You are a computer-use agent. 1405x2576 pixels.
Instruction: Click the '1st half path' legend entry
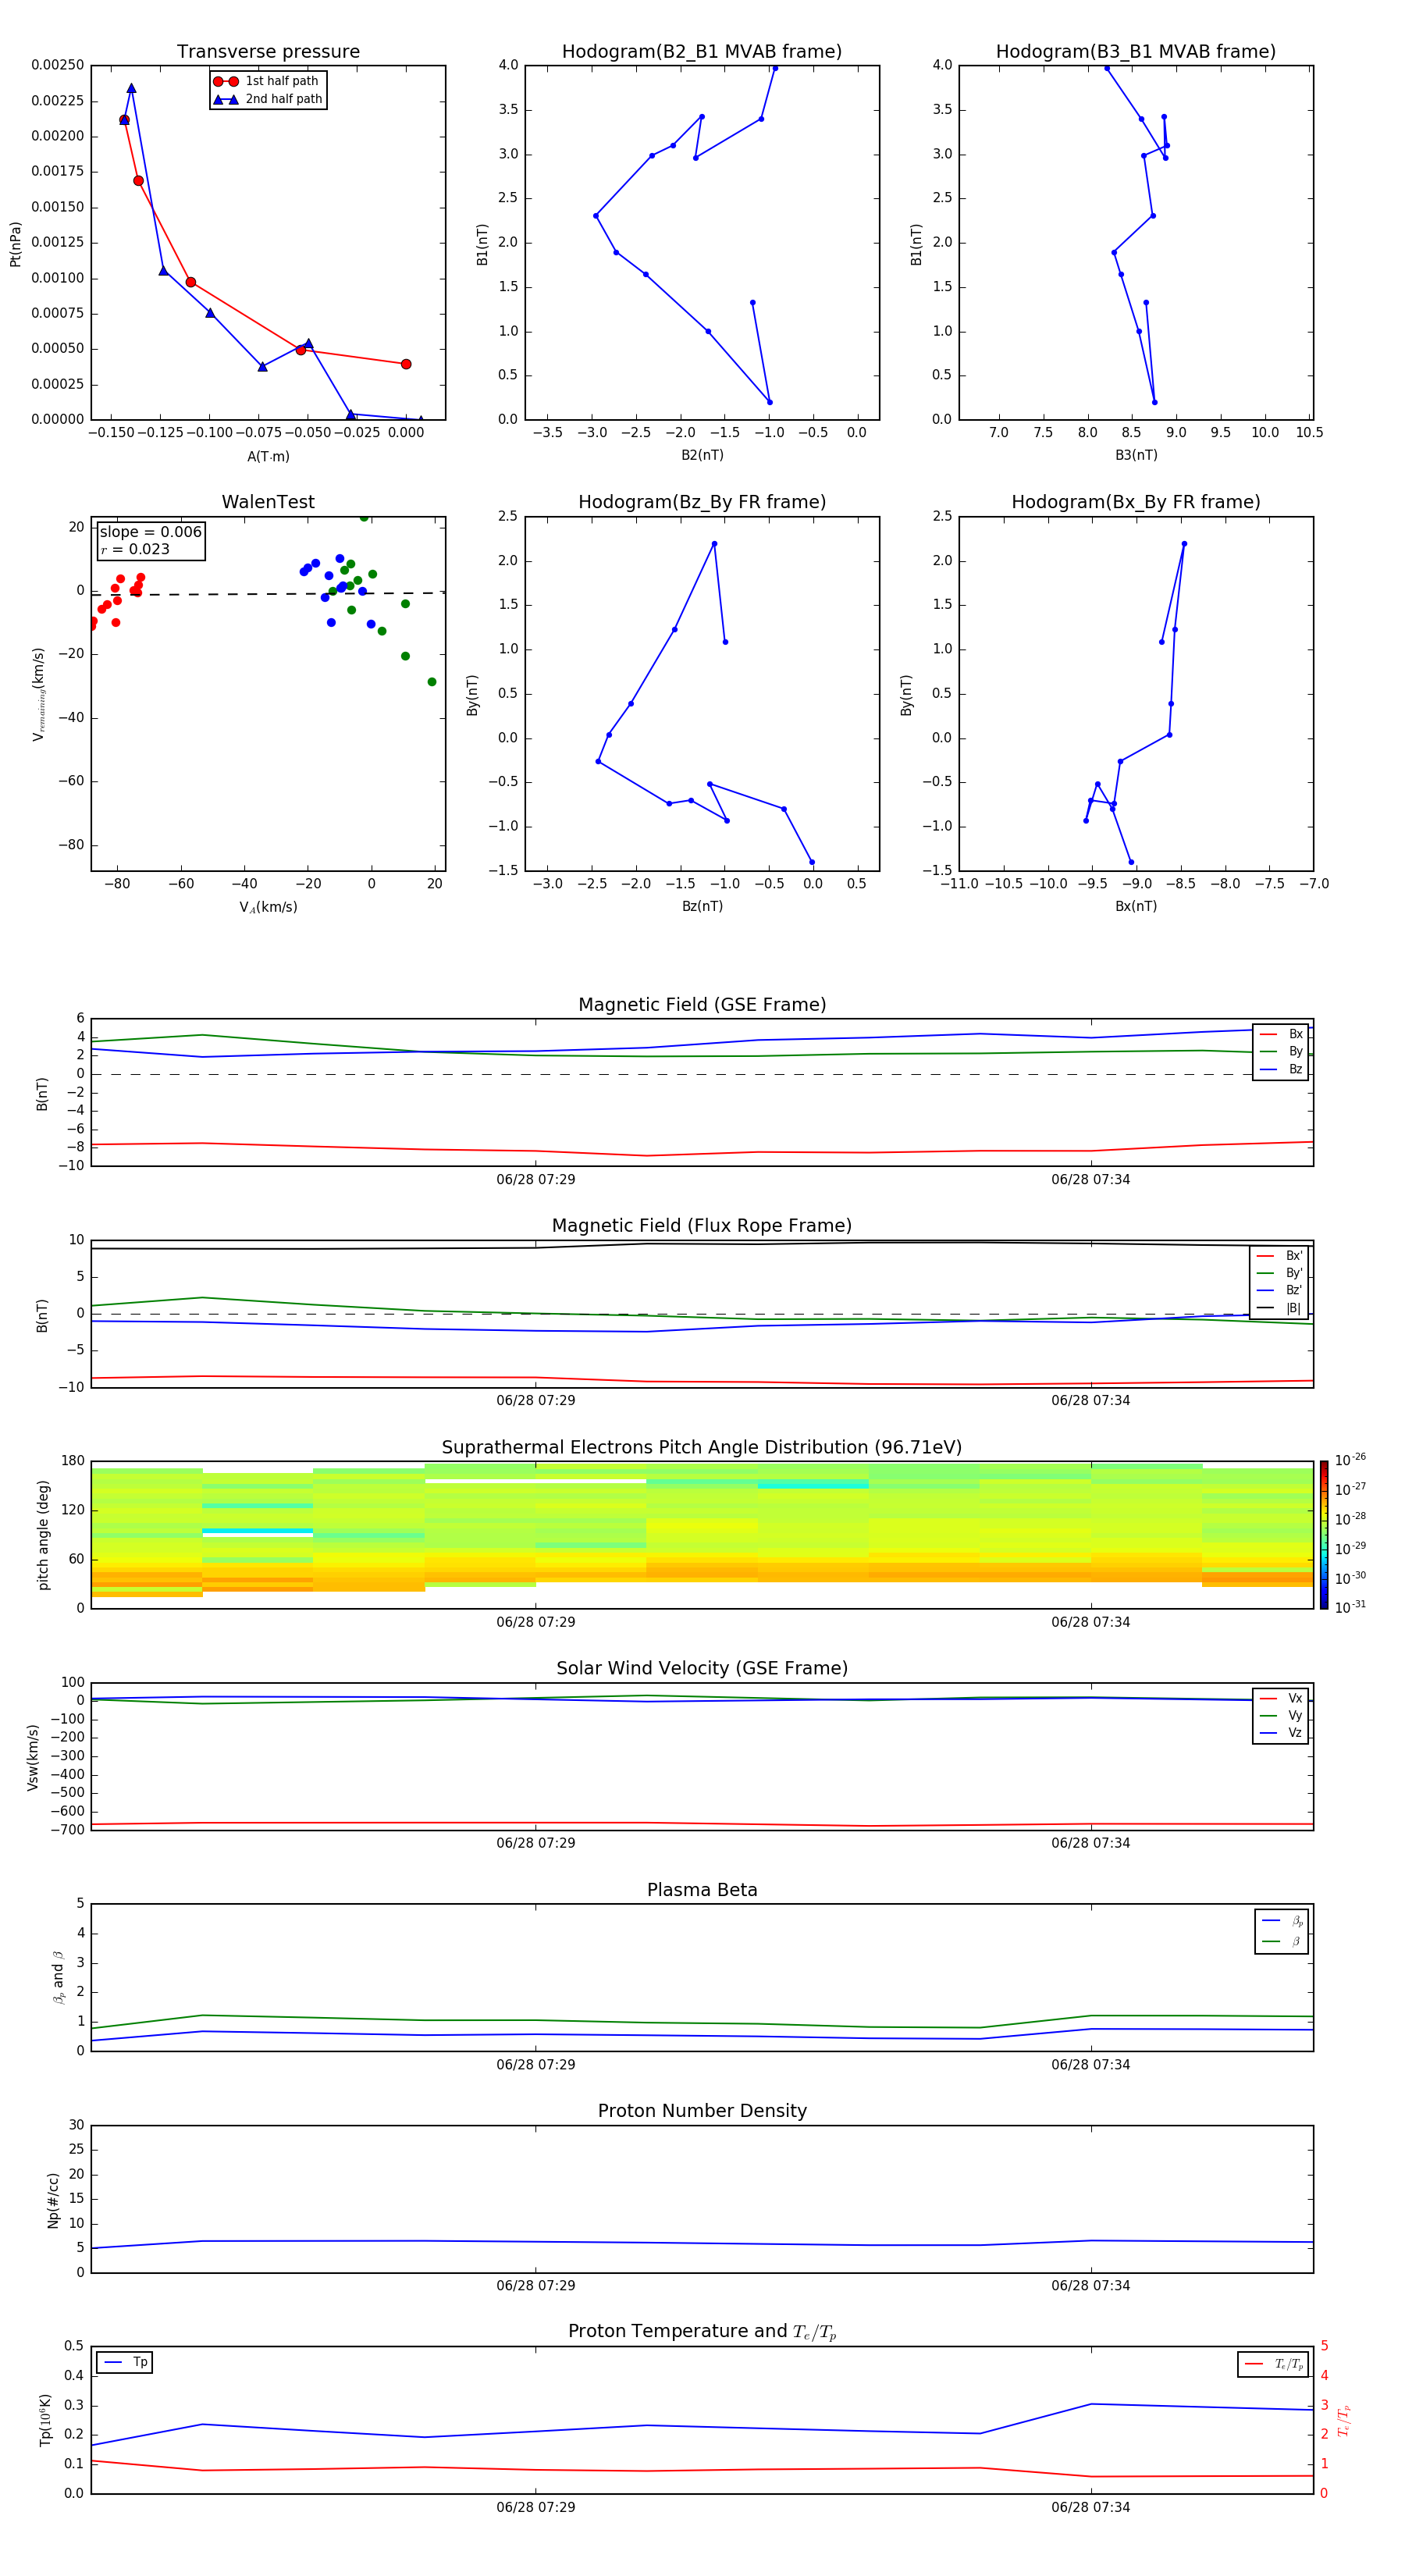tap(267, 81)
